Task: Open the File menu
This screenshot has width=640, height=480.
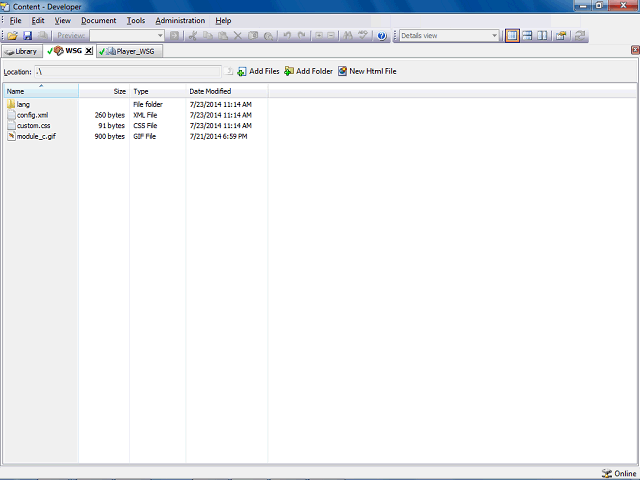Action: pos(15,20)
